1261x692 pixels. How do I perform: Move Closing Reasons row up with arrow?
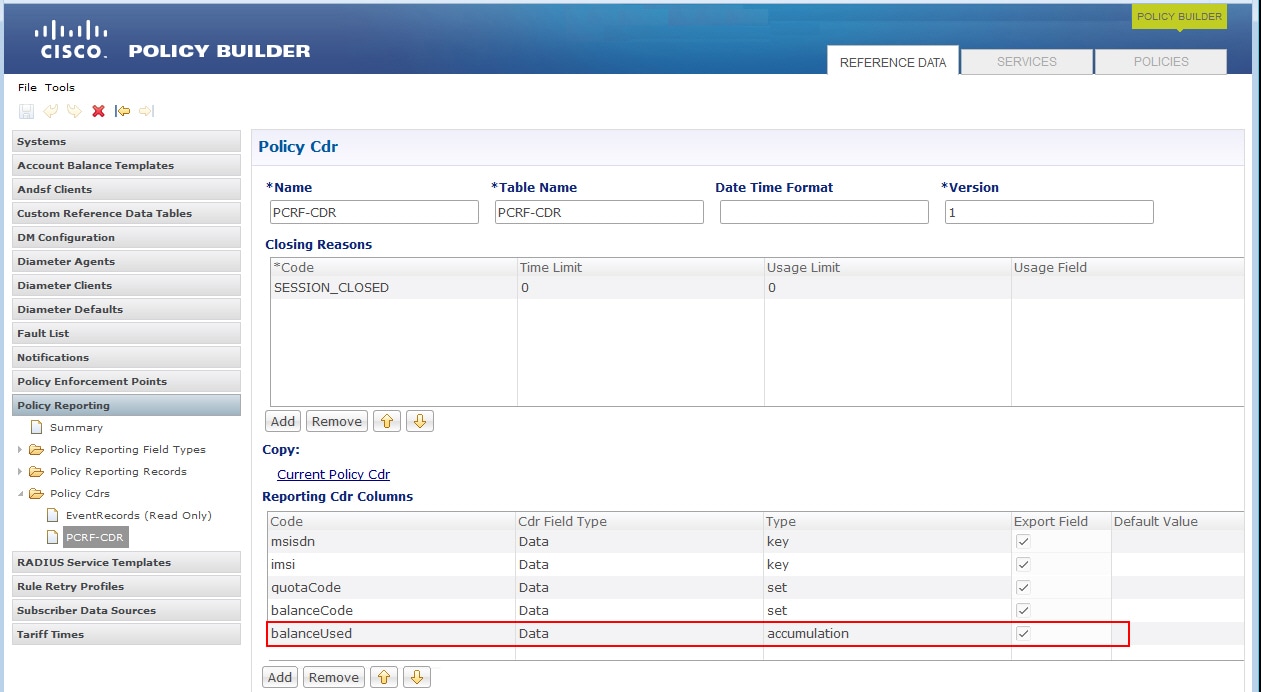click(x=385, y=422)
